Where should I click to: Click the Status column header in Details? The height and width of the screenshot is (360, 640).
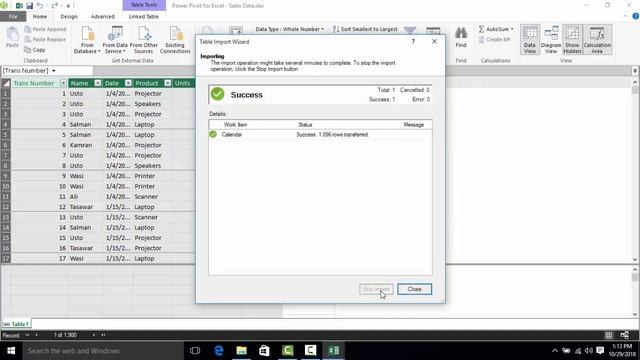(x=305, y=124)
